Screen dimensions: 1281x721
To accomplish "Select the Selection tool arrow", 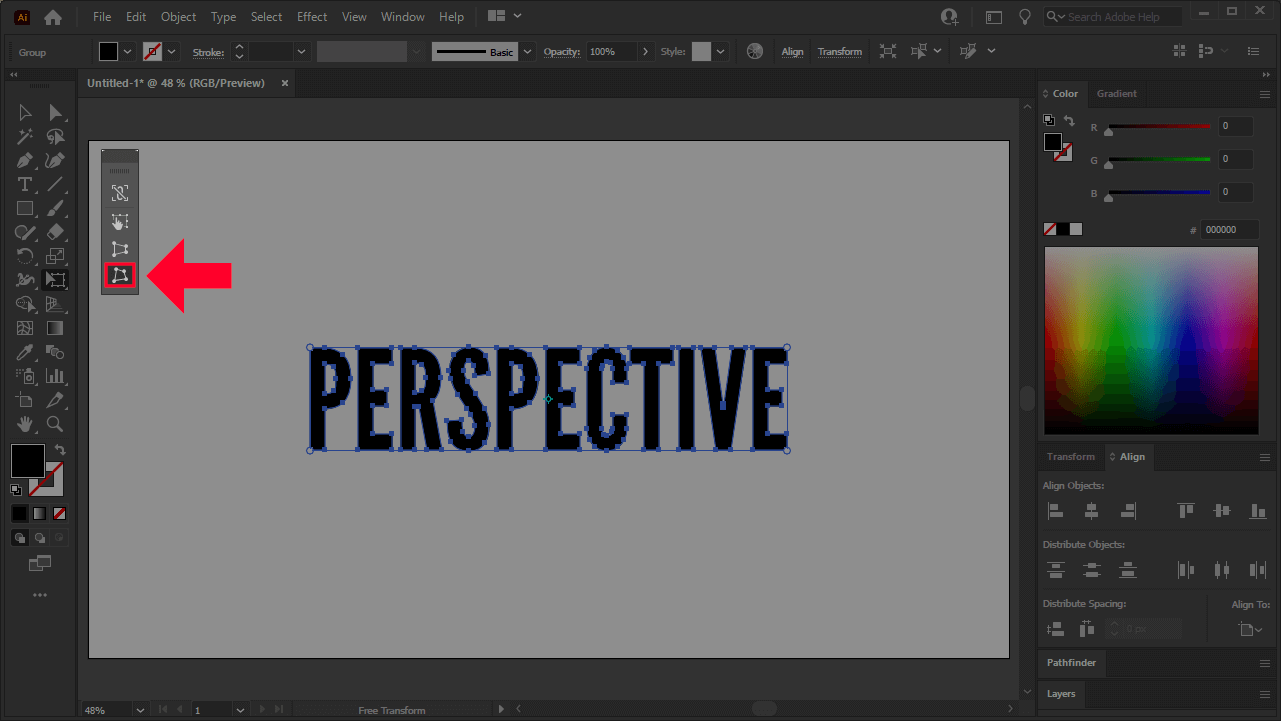I will [25, 112].
